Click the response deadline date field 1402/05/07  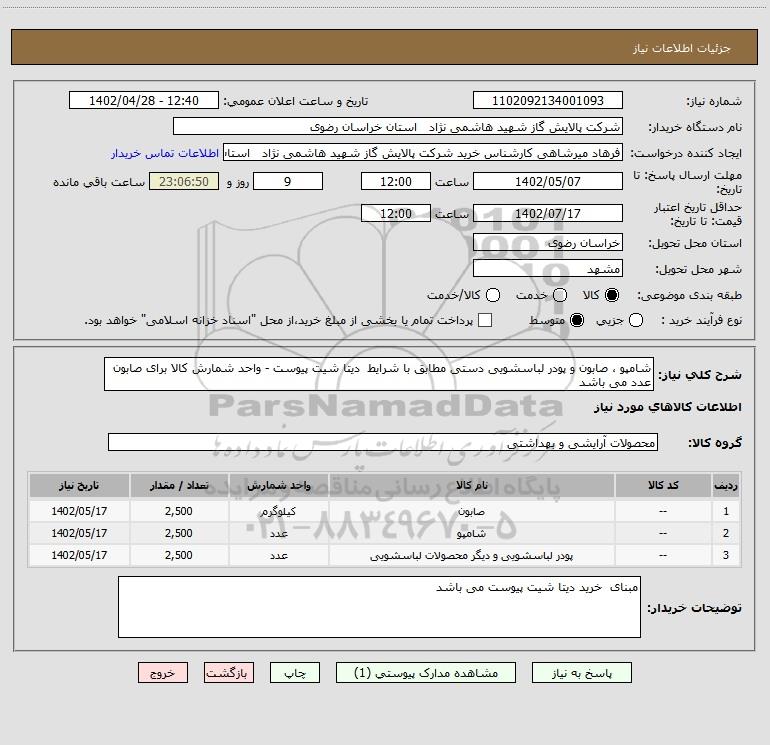coord(547,181)
